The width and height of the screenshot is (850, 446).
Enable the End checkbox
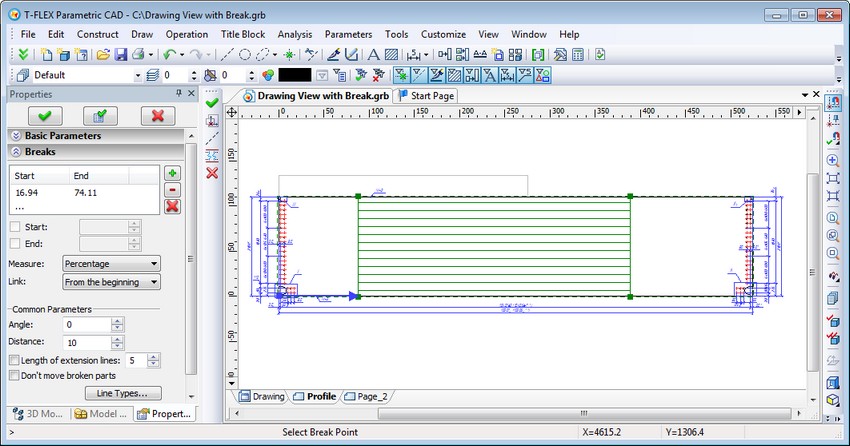pyautogui.click(x=14, y=243)
